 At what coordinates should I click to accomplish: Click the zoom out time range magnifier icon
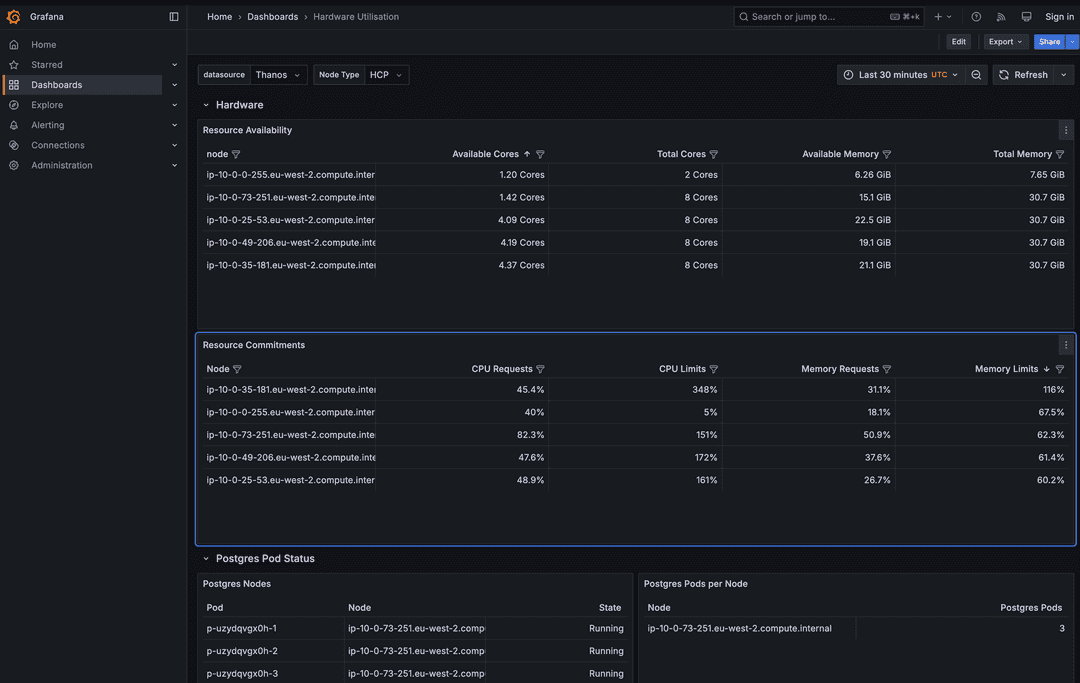pyautogui.click(x=977, y=74)
